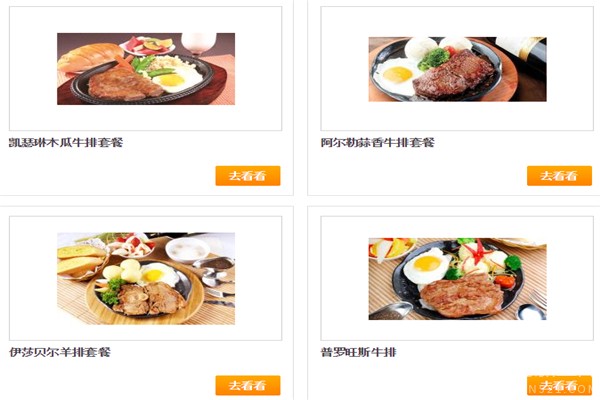Open the 普罗旺斯牛排 photo
This screenshot has width=600, height=400.
(x=457, y=279)
